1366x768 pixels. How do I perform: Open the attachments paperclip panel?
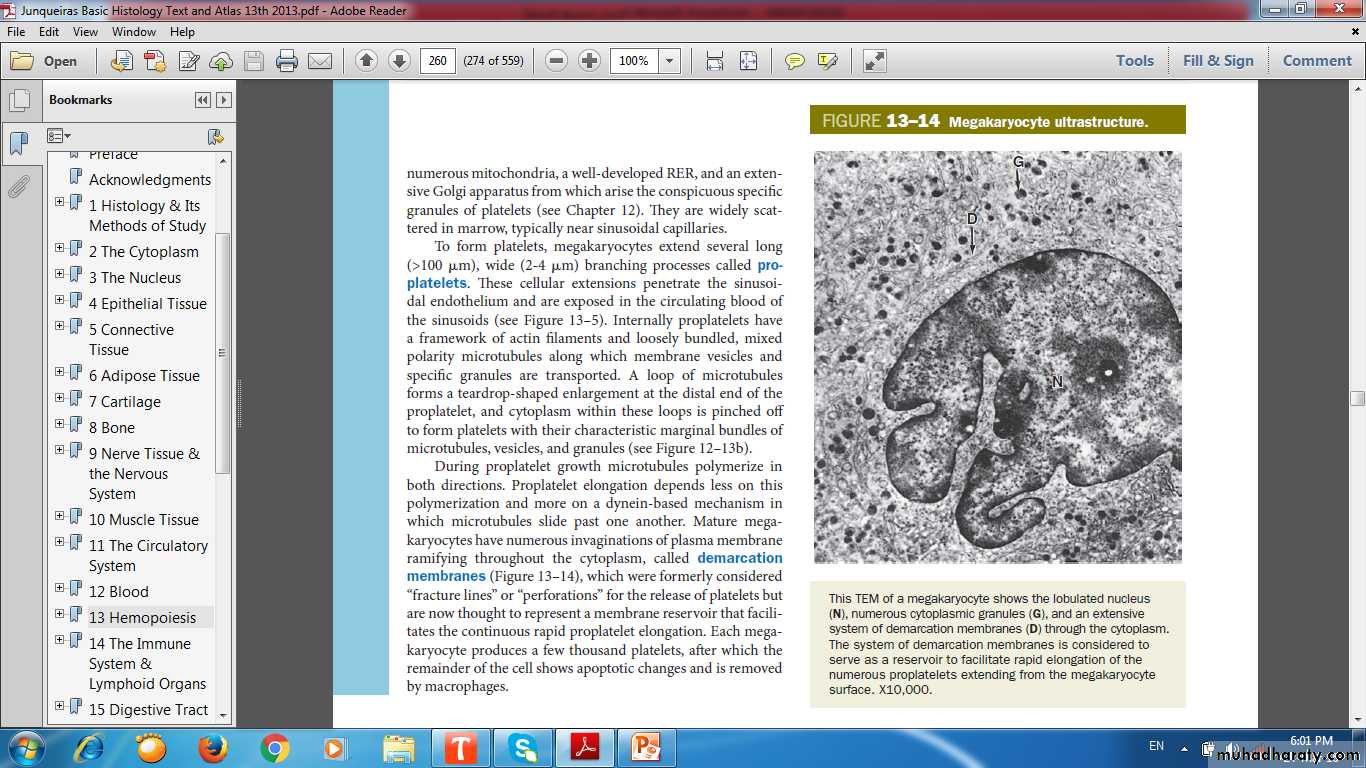point(19,186)
